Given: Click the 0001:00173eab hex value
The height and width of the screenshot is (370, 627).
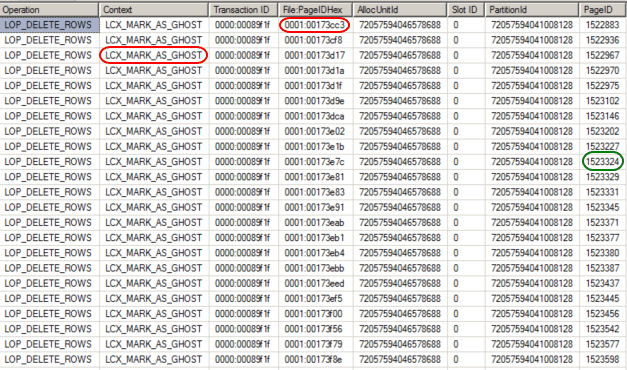Looking at the screenshot, I should click(315, 222).
